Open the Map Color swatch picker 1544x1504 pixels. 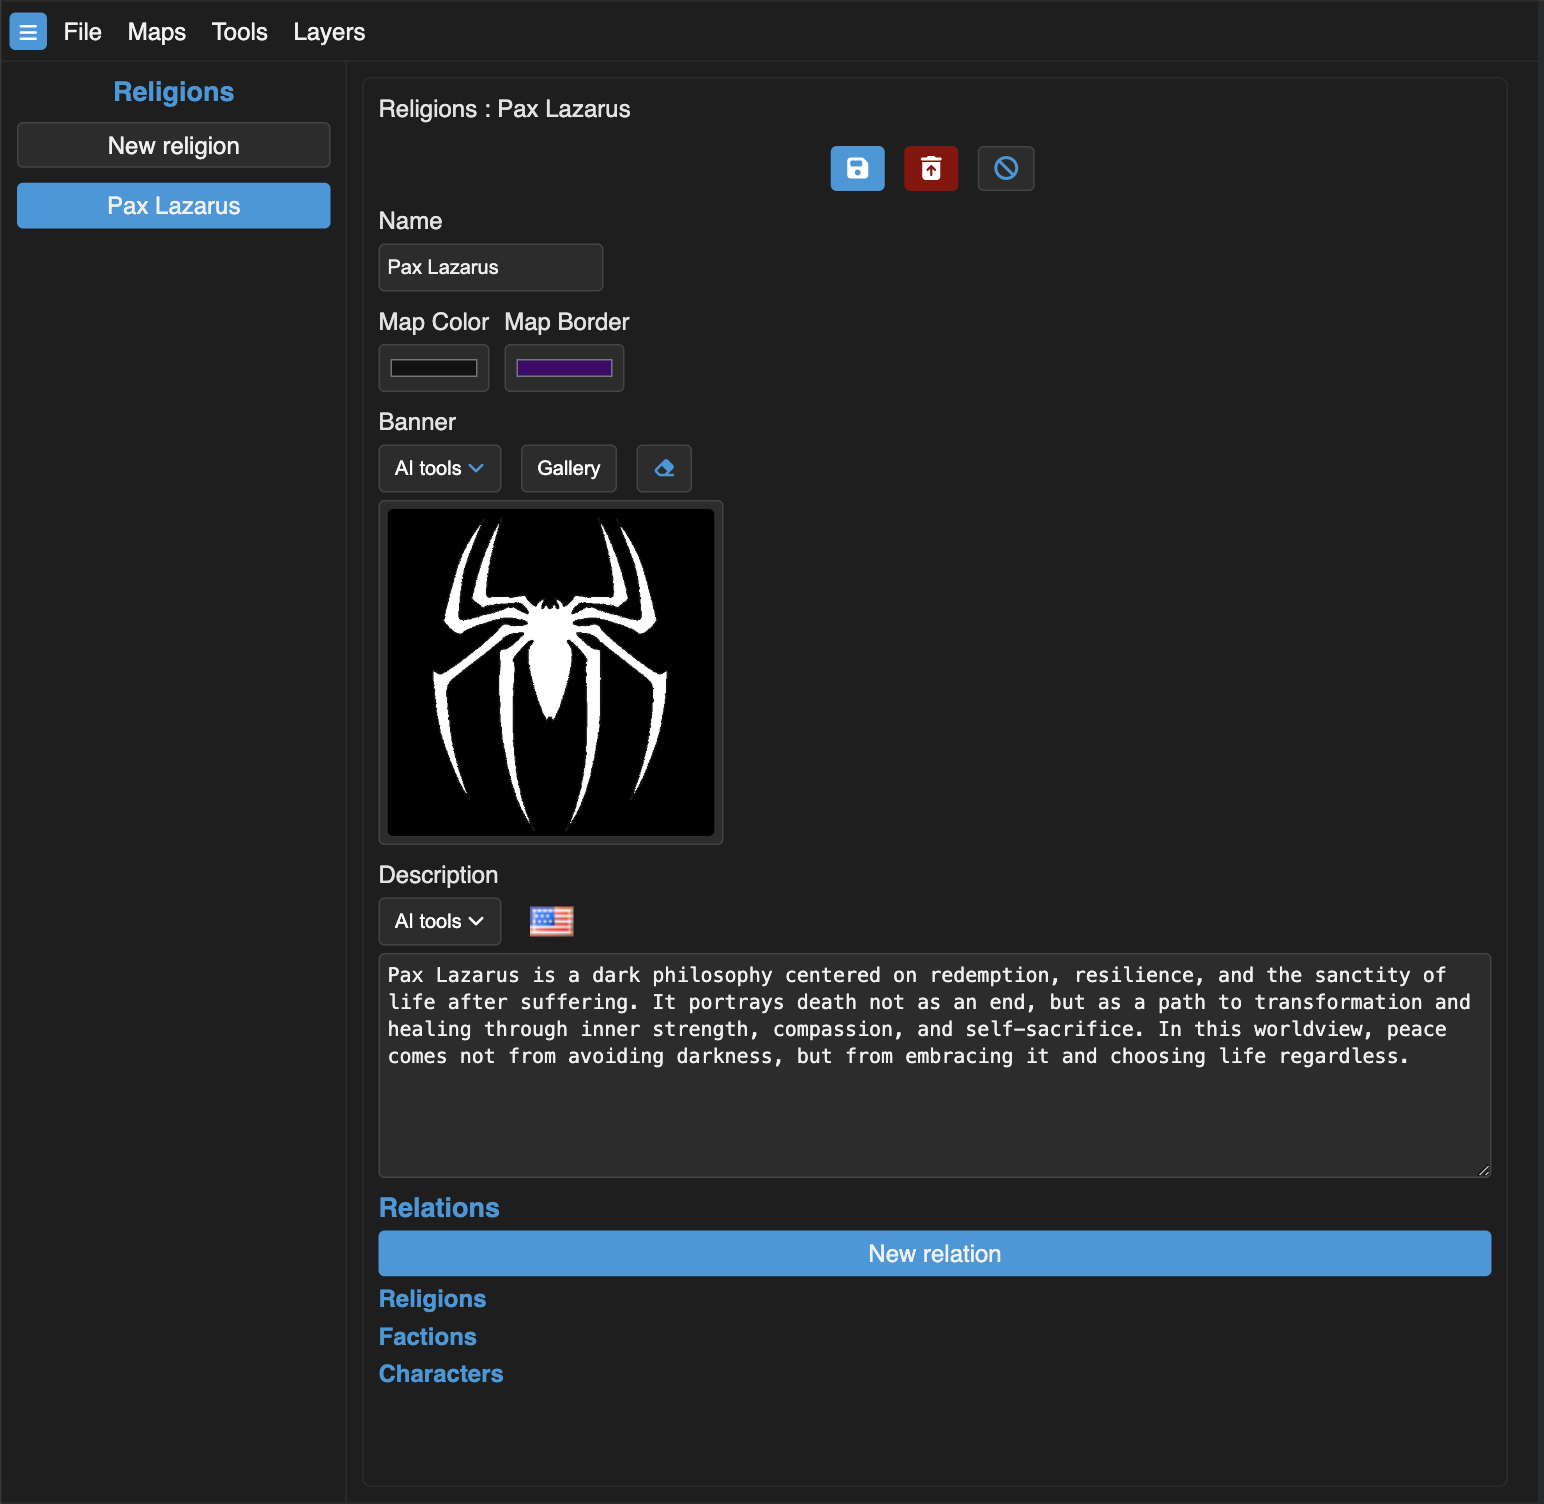pyautogui.click(x=434, y=368)
